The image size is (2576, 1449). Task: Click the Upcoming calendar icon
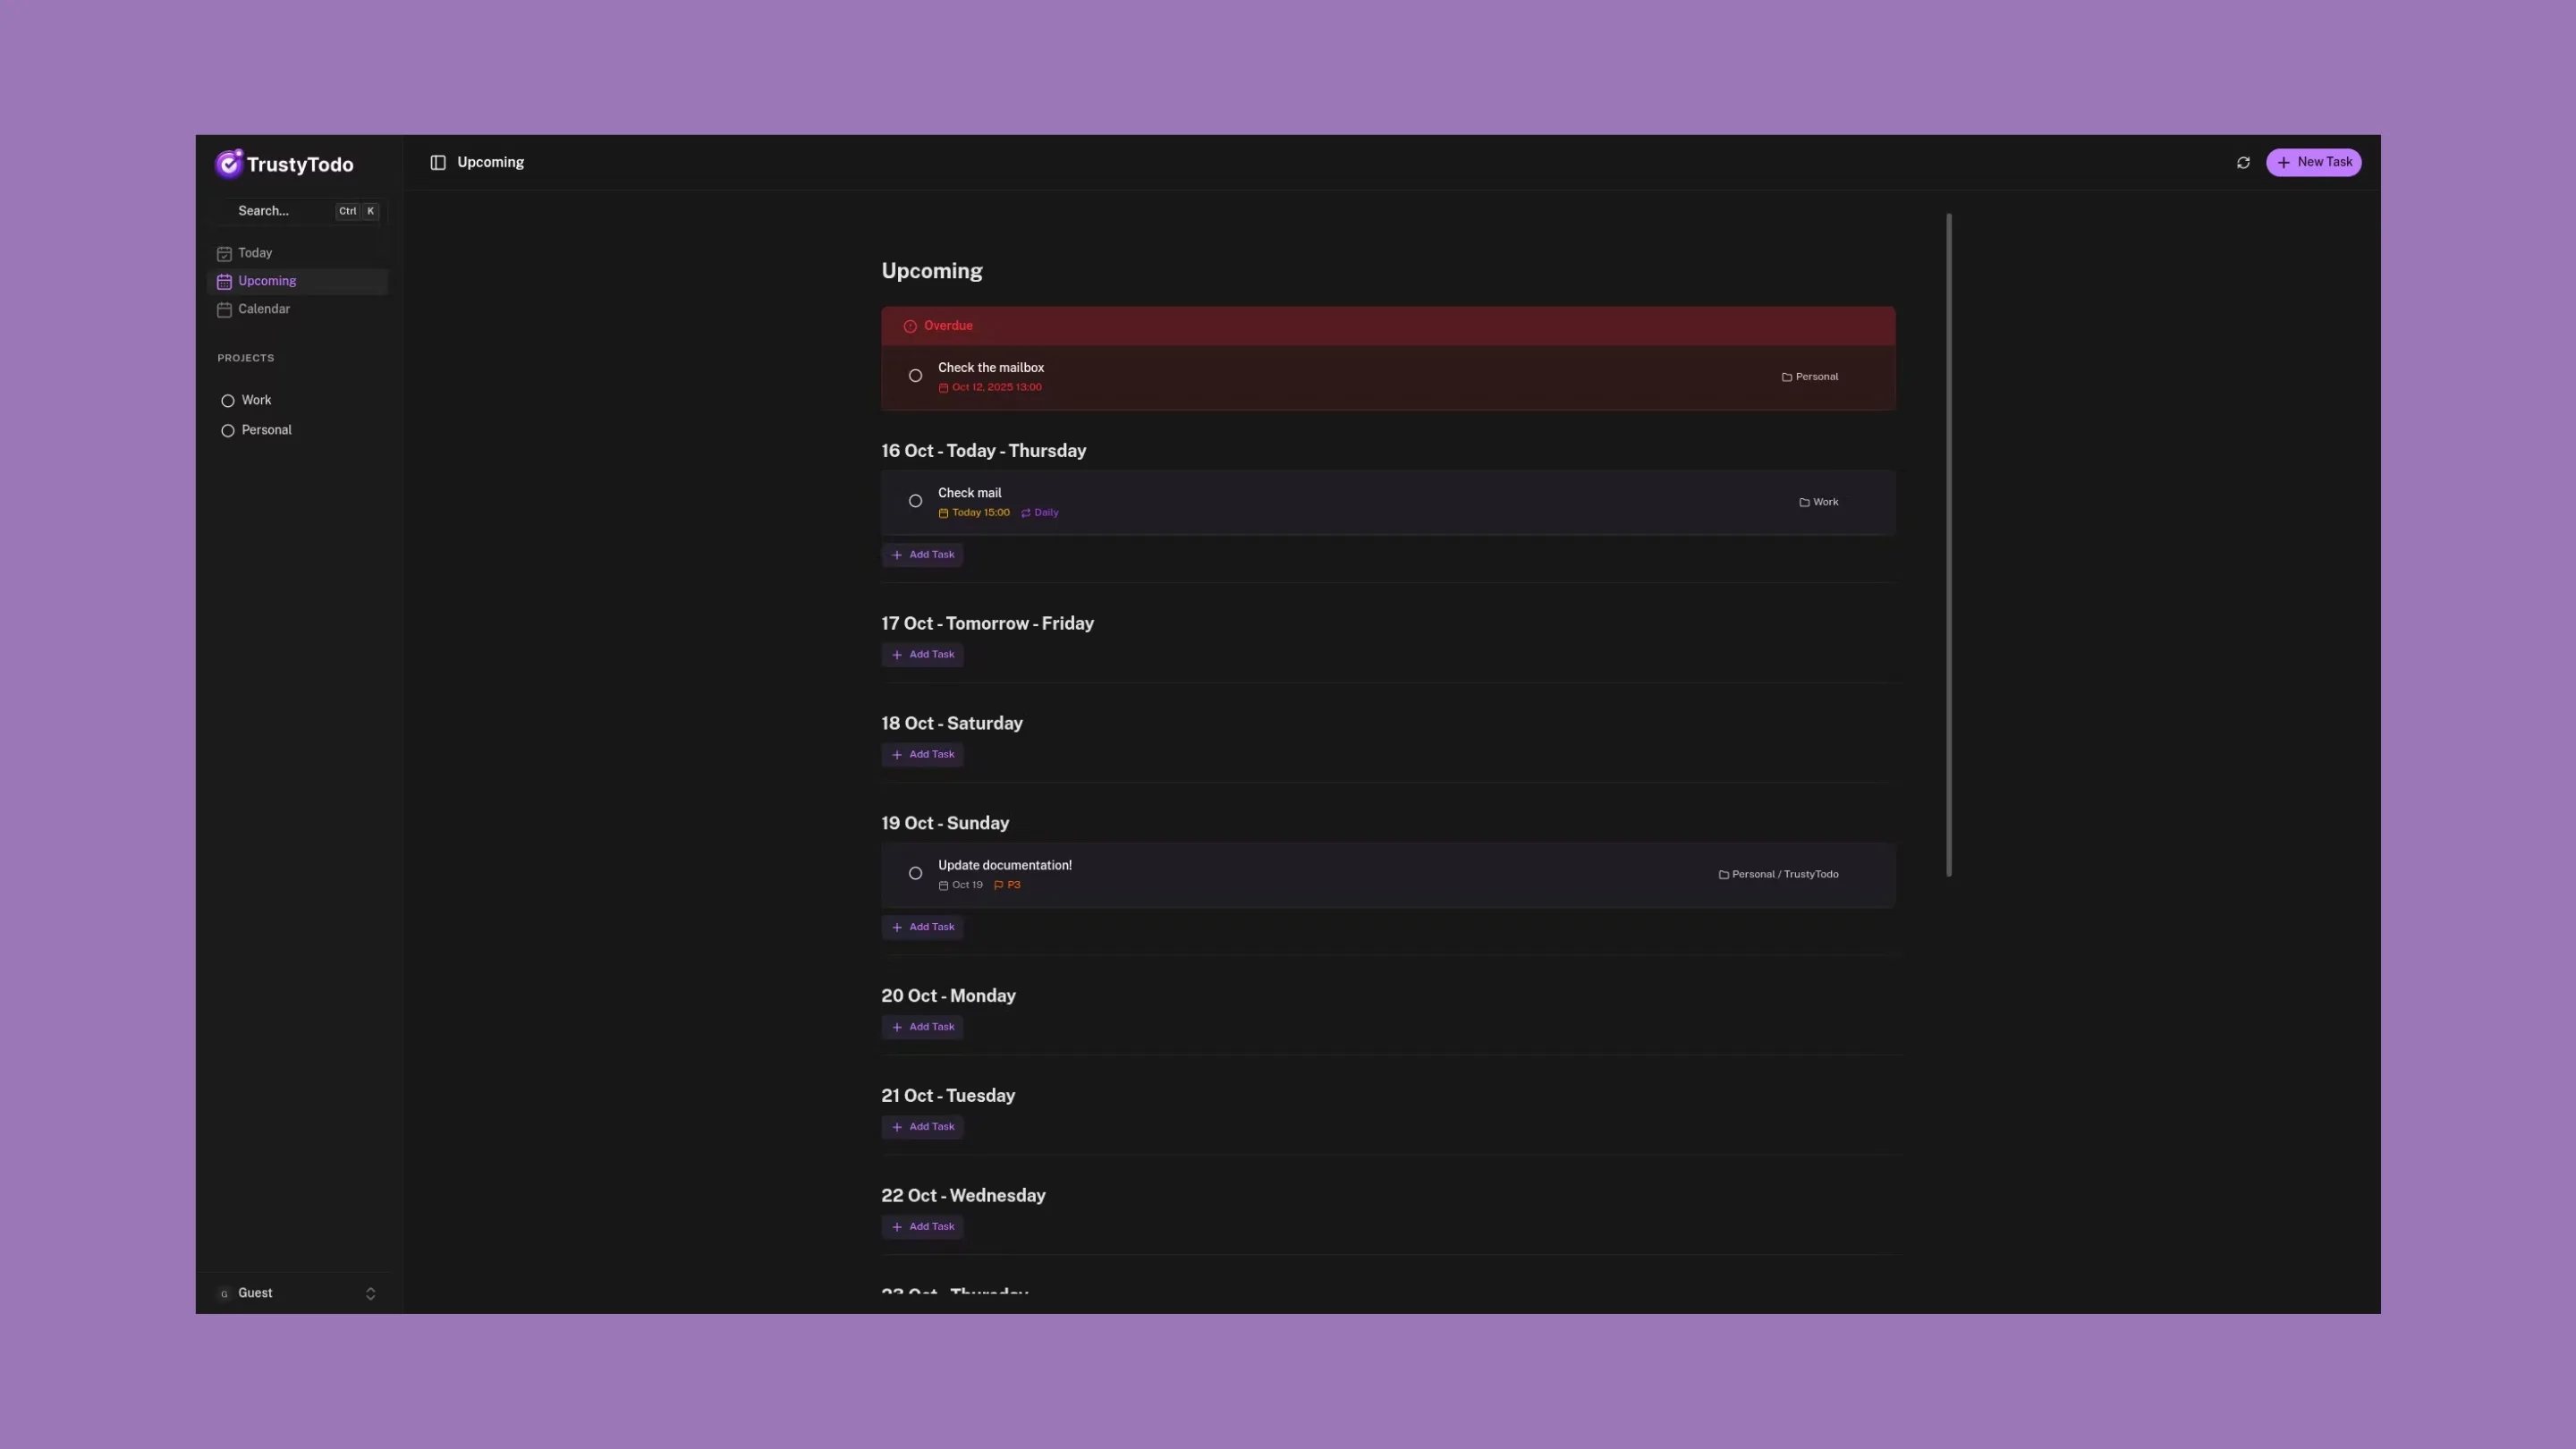(x=223, y=281)
